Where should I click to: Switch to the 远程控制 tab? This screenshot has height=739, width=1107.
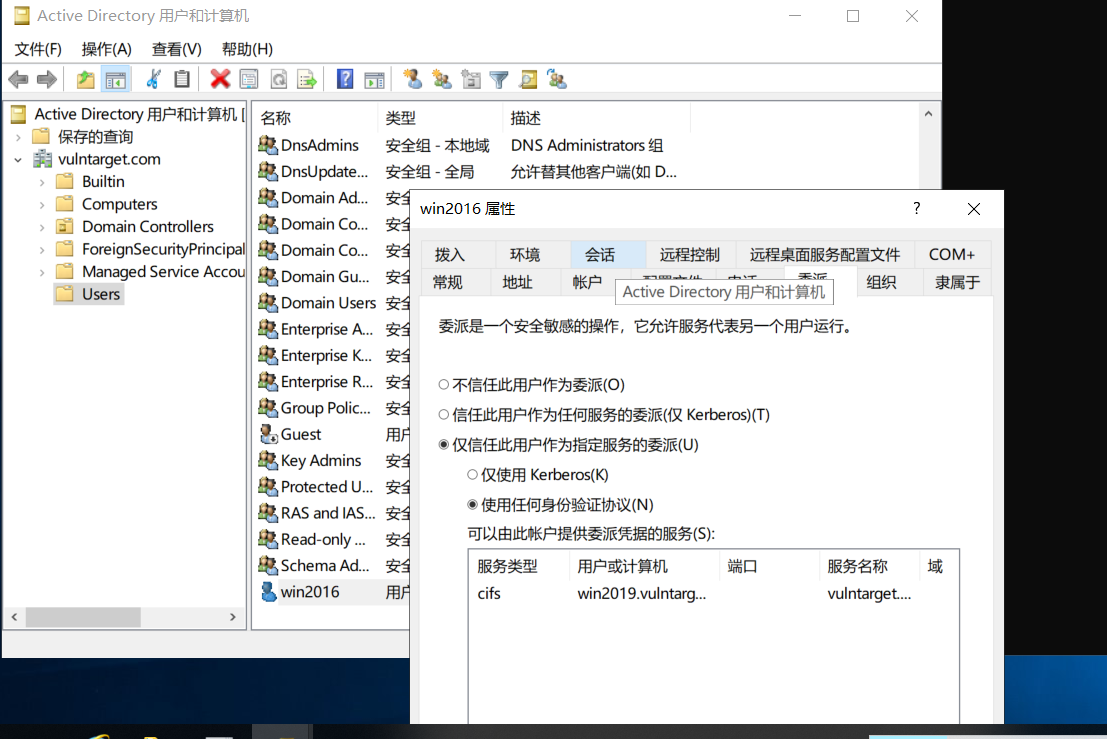[689, 255]
